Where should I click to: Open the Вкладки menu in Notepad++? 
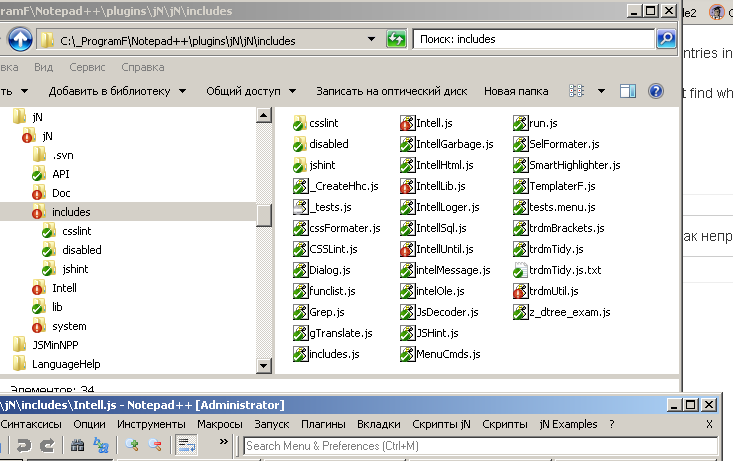pyautogui.click(x=379, y=424)
